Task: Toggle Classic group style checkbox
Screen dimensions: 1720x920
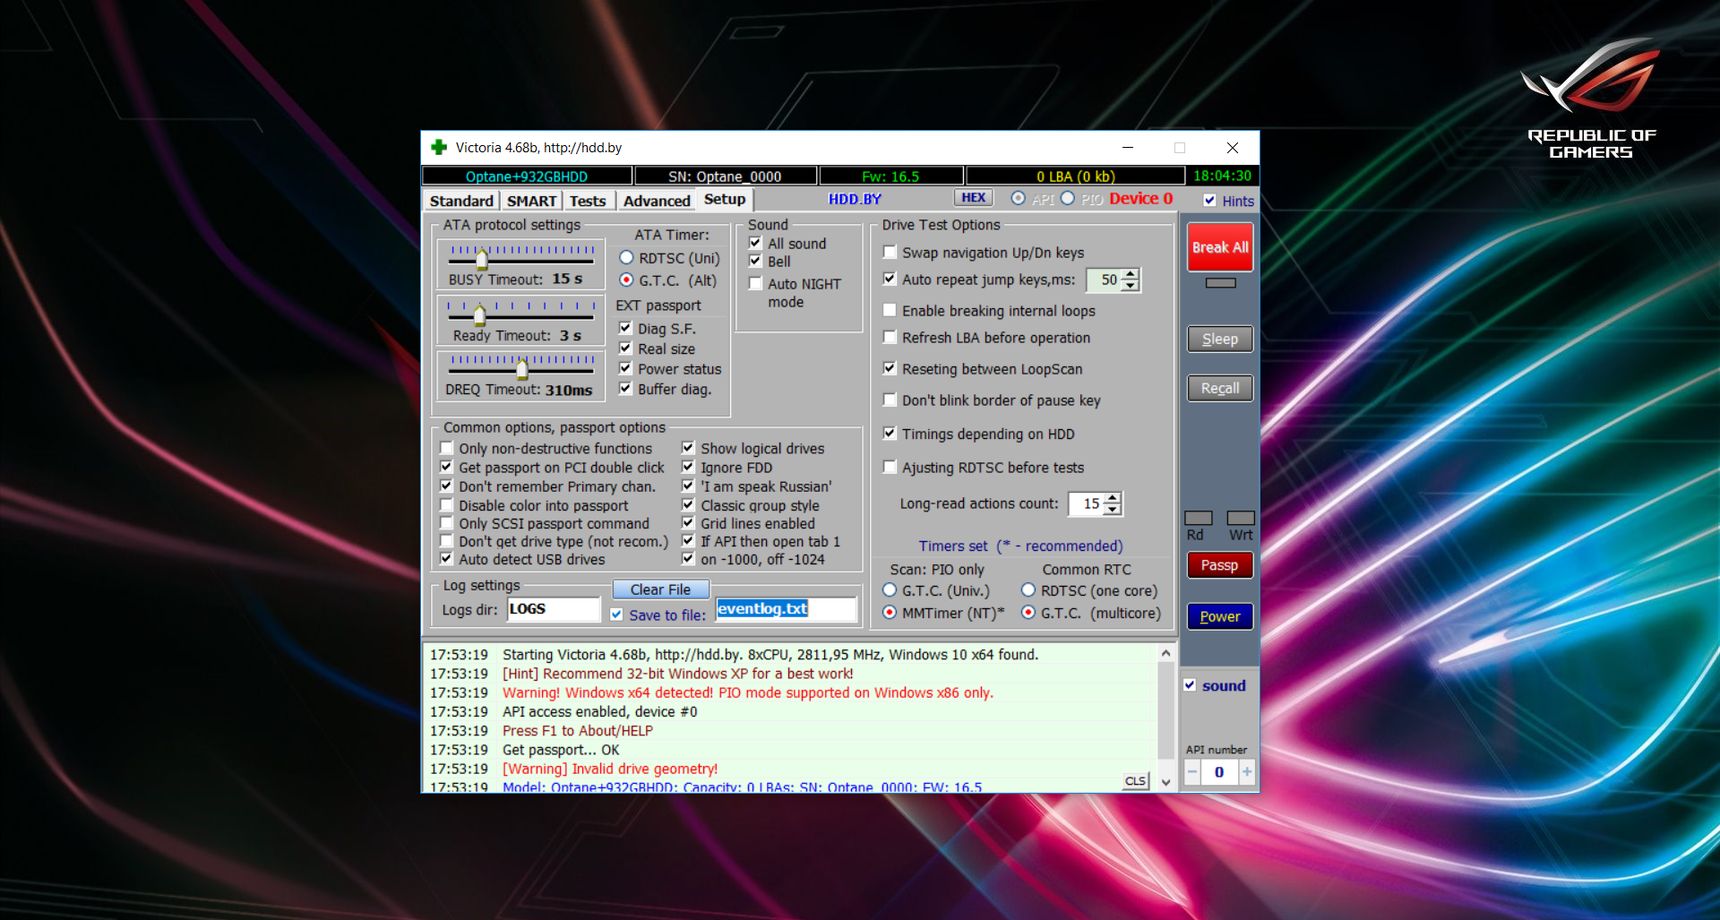Action: point(688,505)
